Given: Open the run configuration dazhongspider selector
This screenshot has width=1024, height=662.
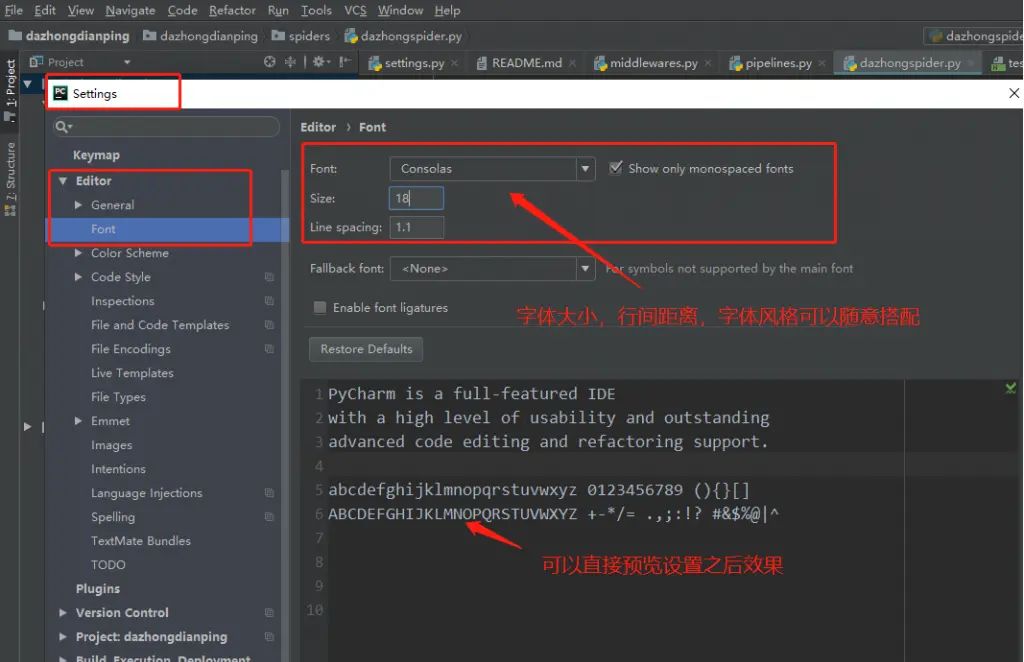Looking at the screenshot, I should coord(974,36).
